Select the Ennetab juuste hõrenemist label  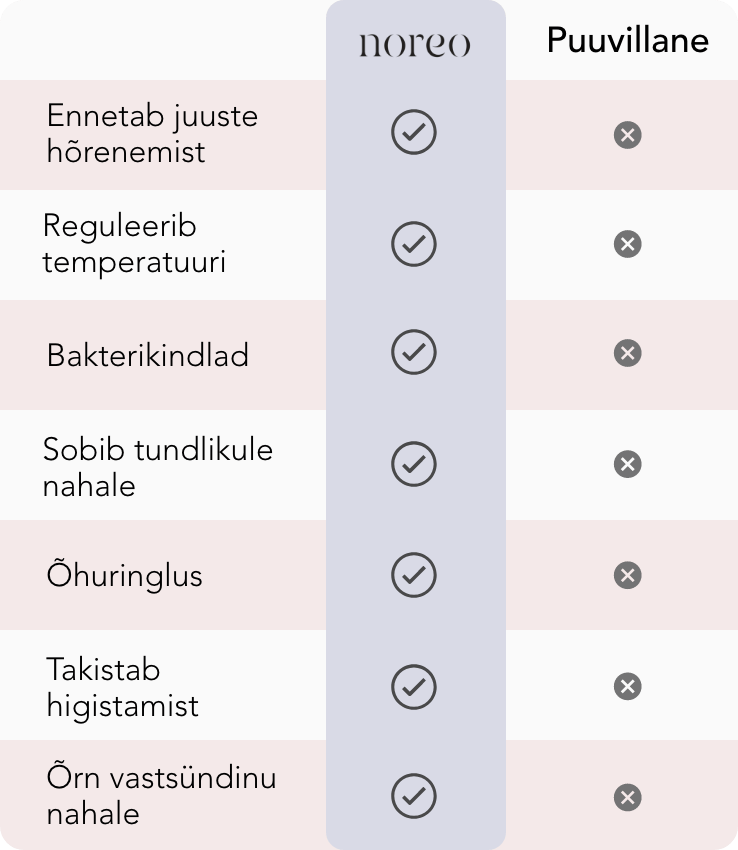point(152,133)
